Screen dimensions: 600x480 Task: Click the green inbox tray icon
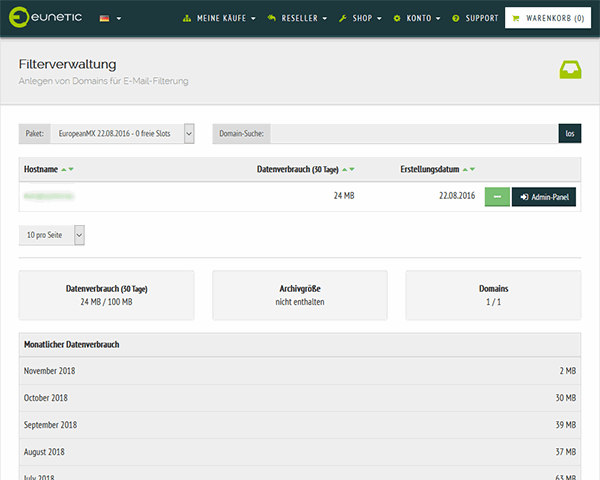(570, 70)
